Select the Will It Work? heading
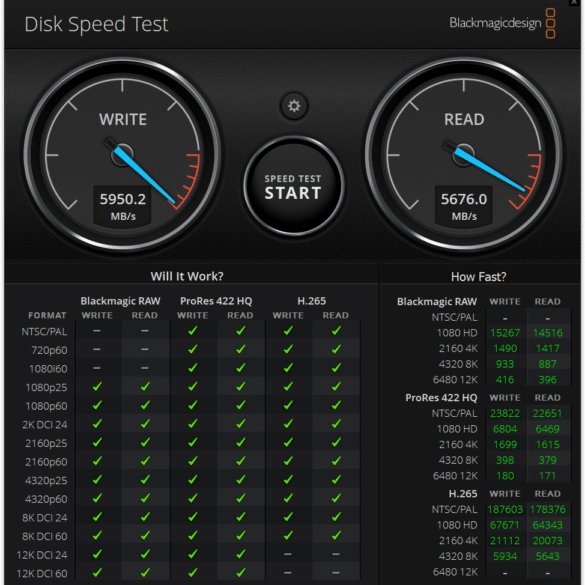This screenshot has width=585, height=585. (x=187, y=276)
